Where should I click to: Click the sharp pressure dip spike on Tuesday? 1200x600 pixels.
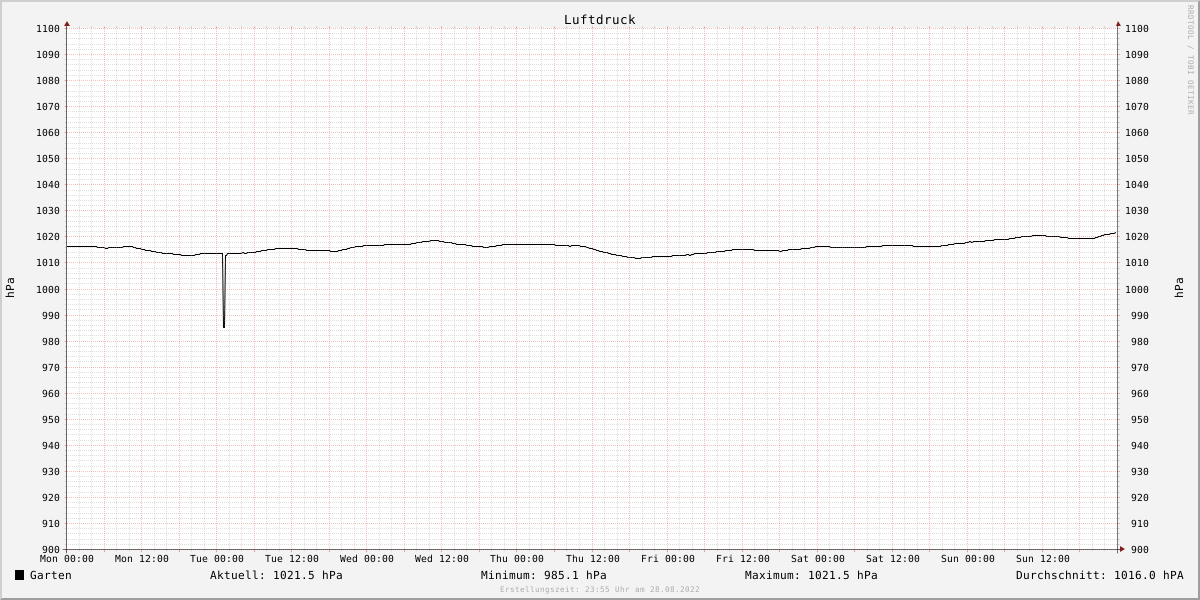tap(224, 291)
